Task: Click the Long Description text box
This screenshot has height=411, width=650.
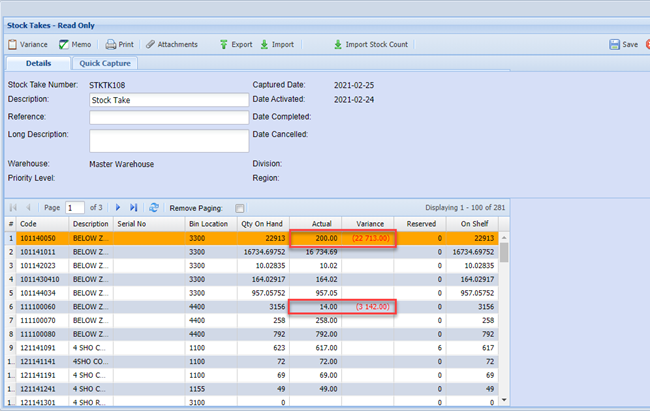Action: point(168,140)
